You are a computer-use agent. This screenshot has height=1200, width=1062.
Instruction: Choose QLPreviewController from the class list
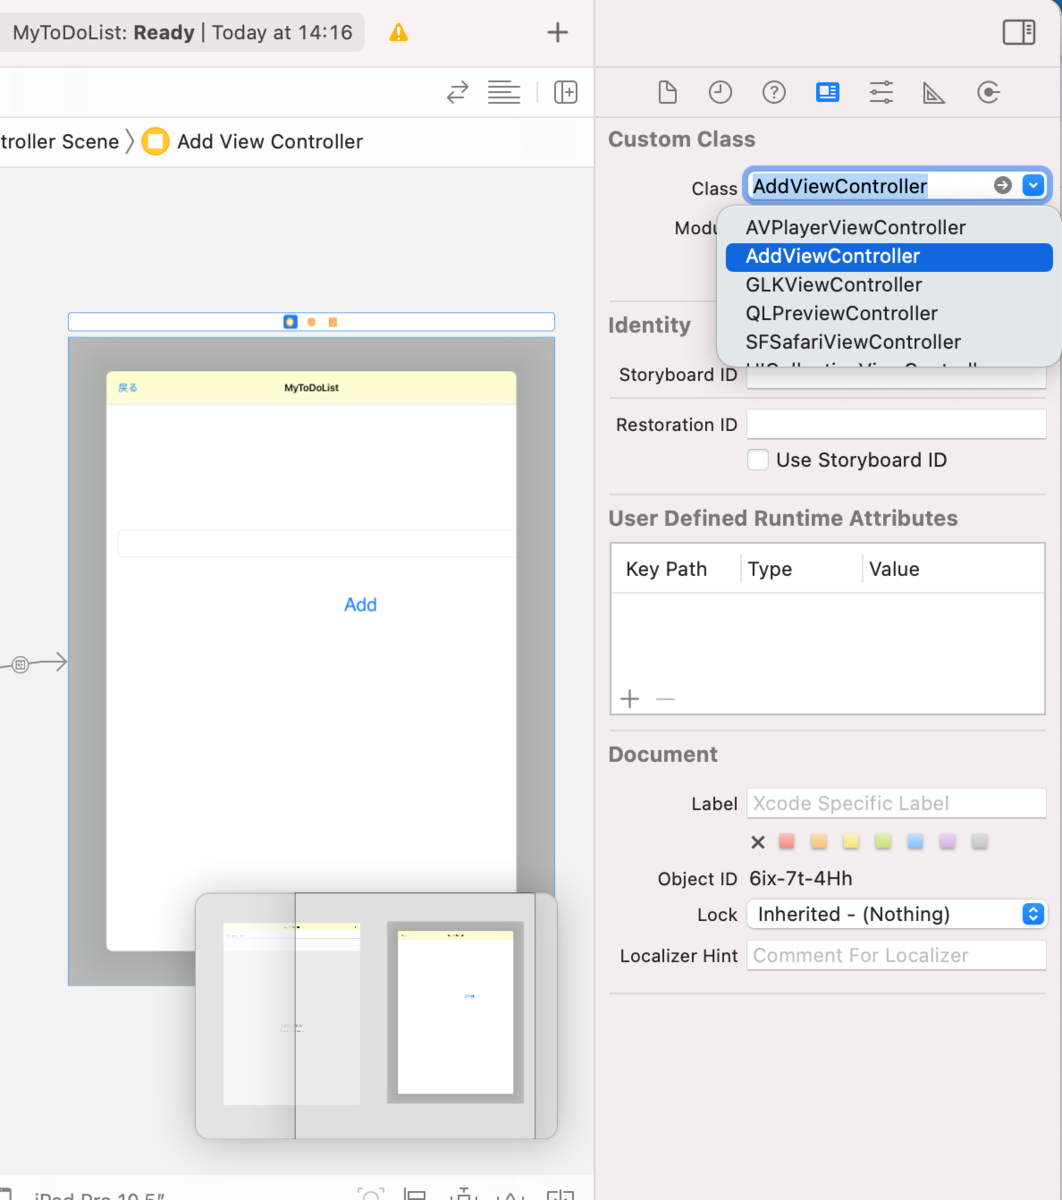pyautogui.click(x=889, y=314)
